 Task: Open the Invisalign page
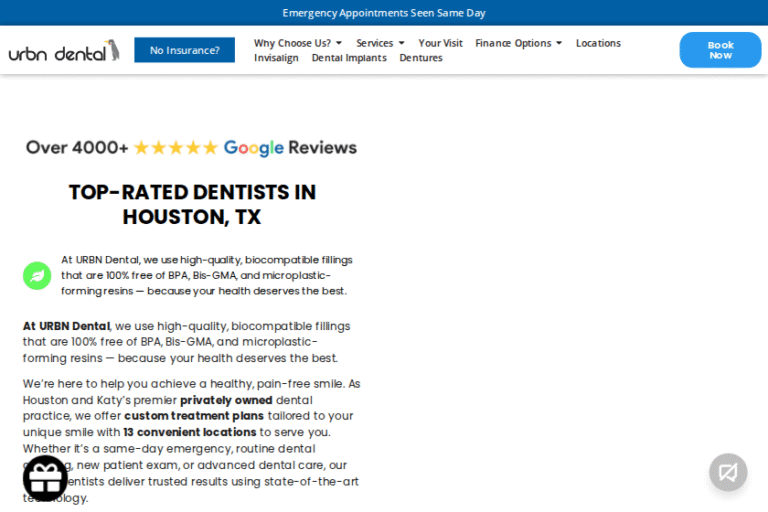[x=276, y=58]
